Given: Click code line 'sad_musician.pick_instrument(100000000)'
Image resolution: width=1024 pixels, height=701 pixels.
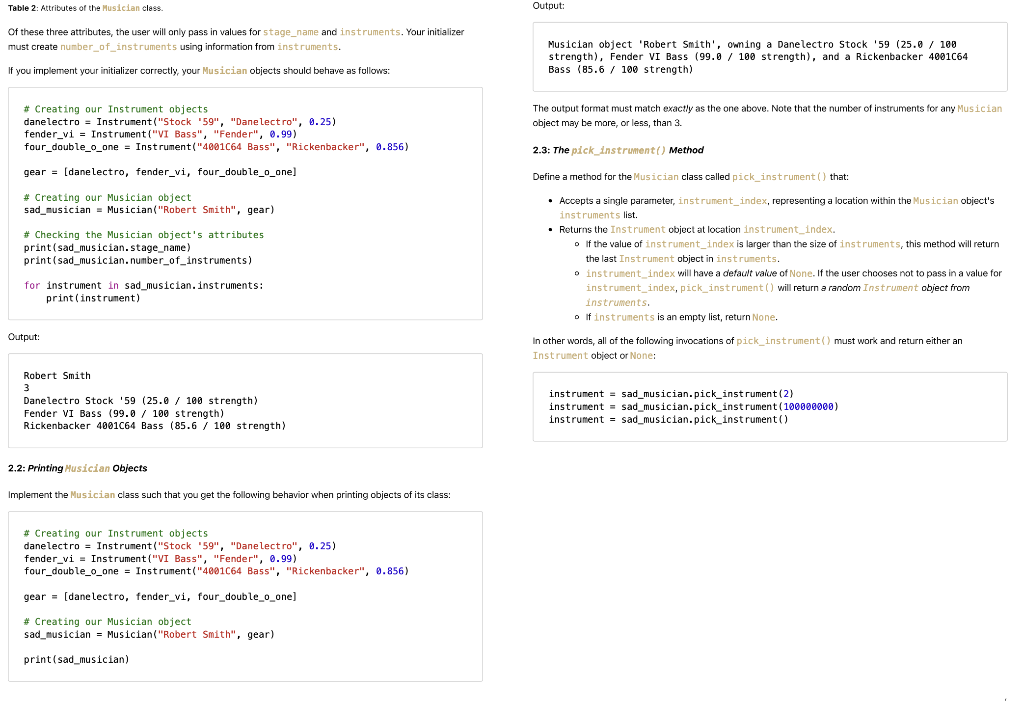Looking at the screenshot, I should 693,407.
